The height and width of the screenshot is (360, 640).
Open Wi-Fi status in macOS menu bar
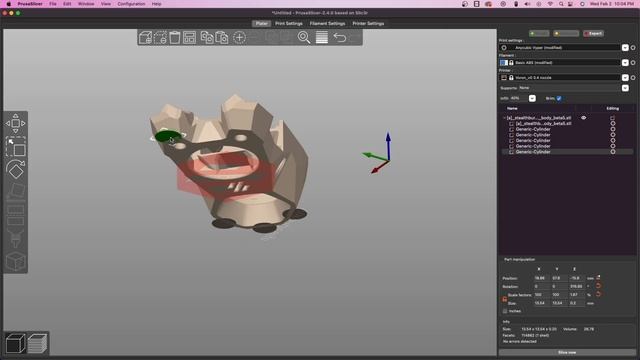(550, 4)
